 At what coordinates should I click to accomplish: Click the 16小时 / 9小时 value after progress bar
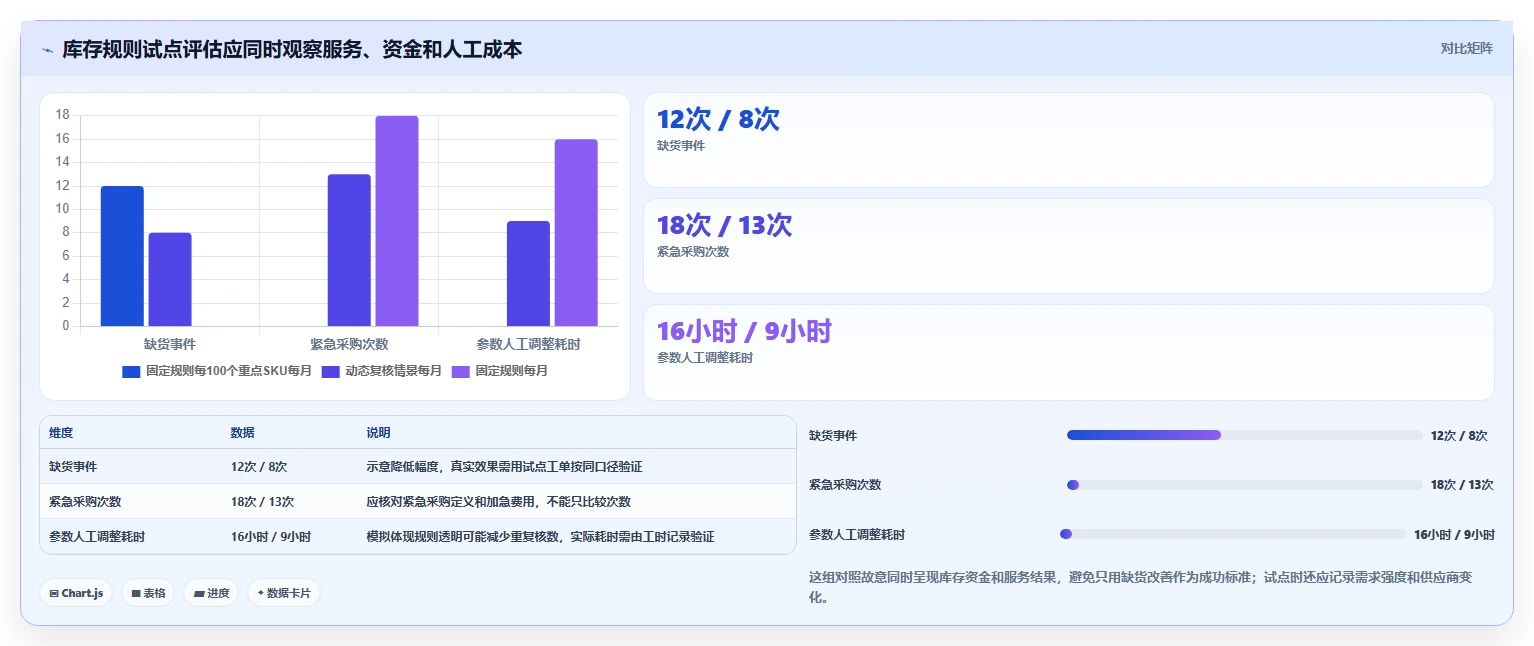click(x=1454, y=535)
